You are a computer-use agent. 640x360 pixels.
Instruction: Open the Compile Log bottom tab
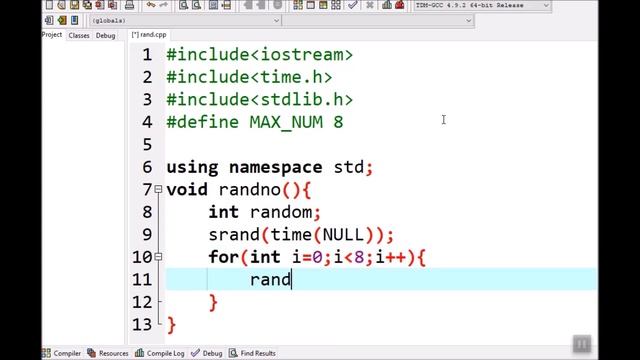[160, 353]
